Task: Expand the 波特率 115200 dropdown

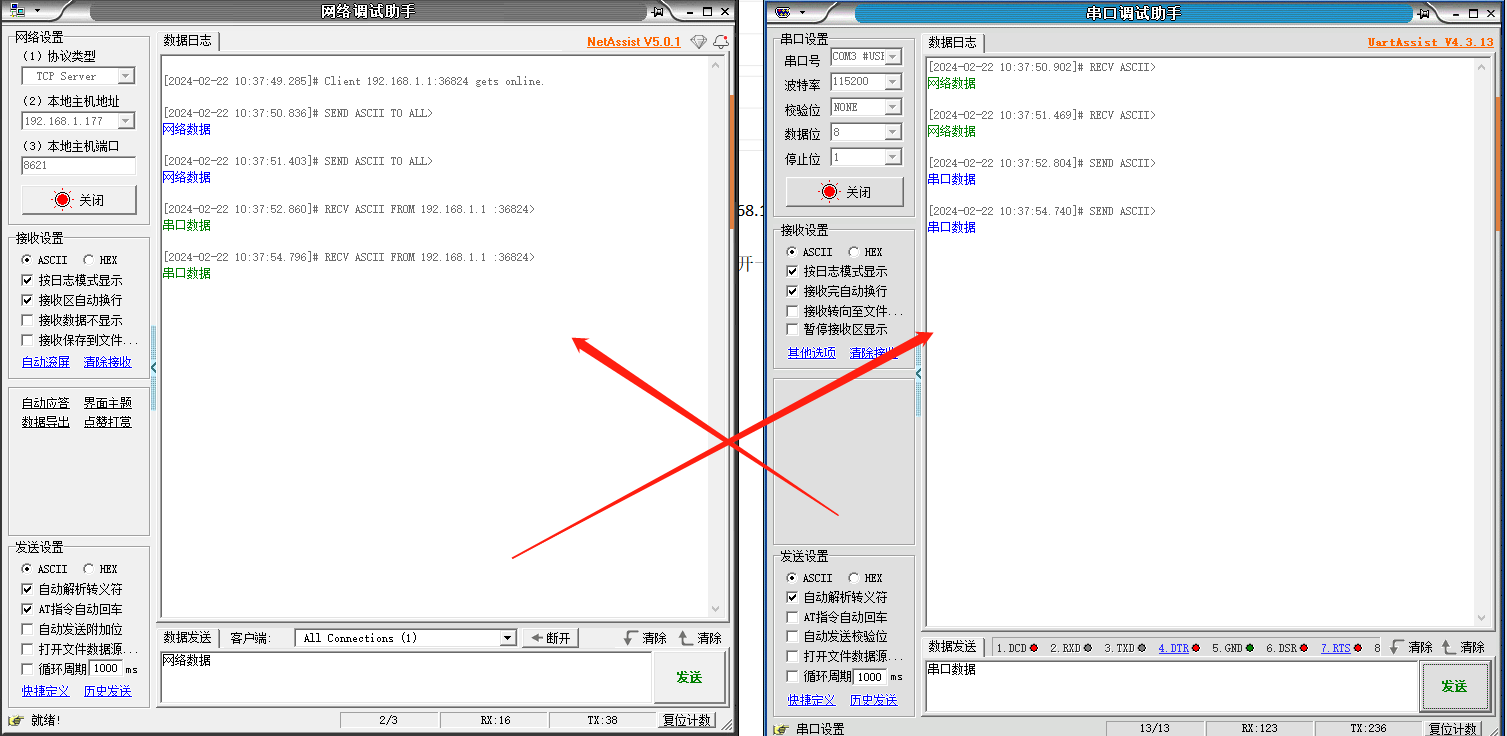Action: (x=892, y=82)
